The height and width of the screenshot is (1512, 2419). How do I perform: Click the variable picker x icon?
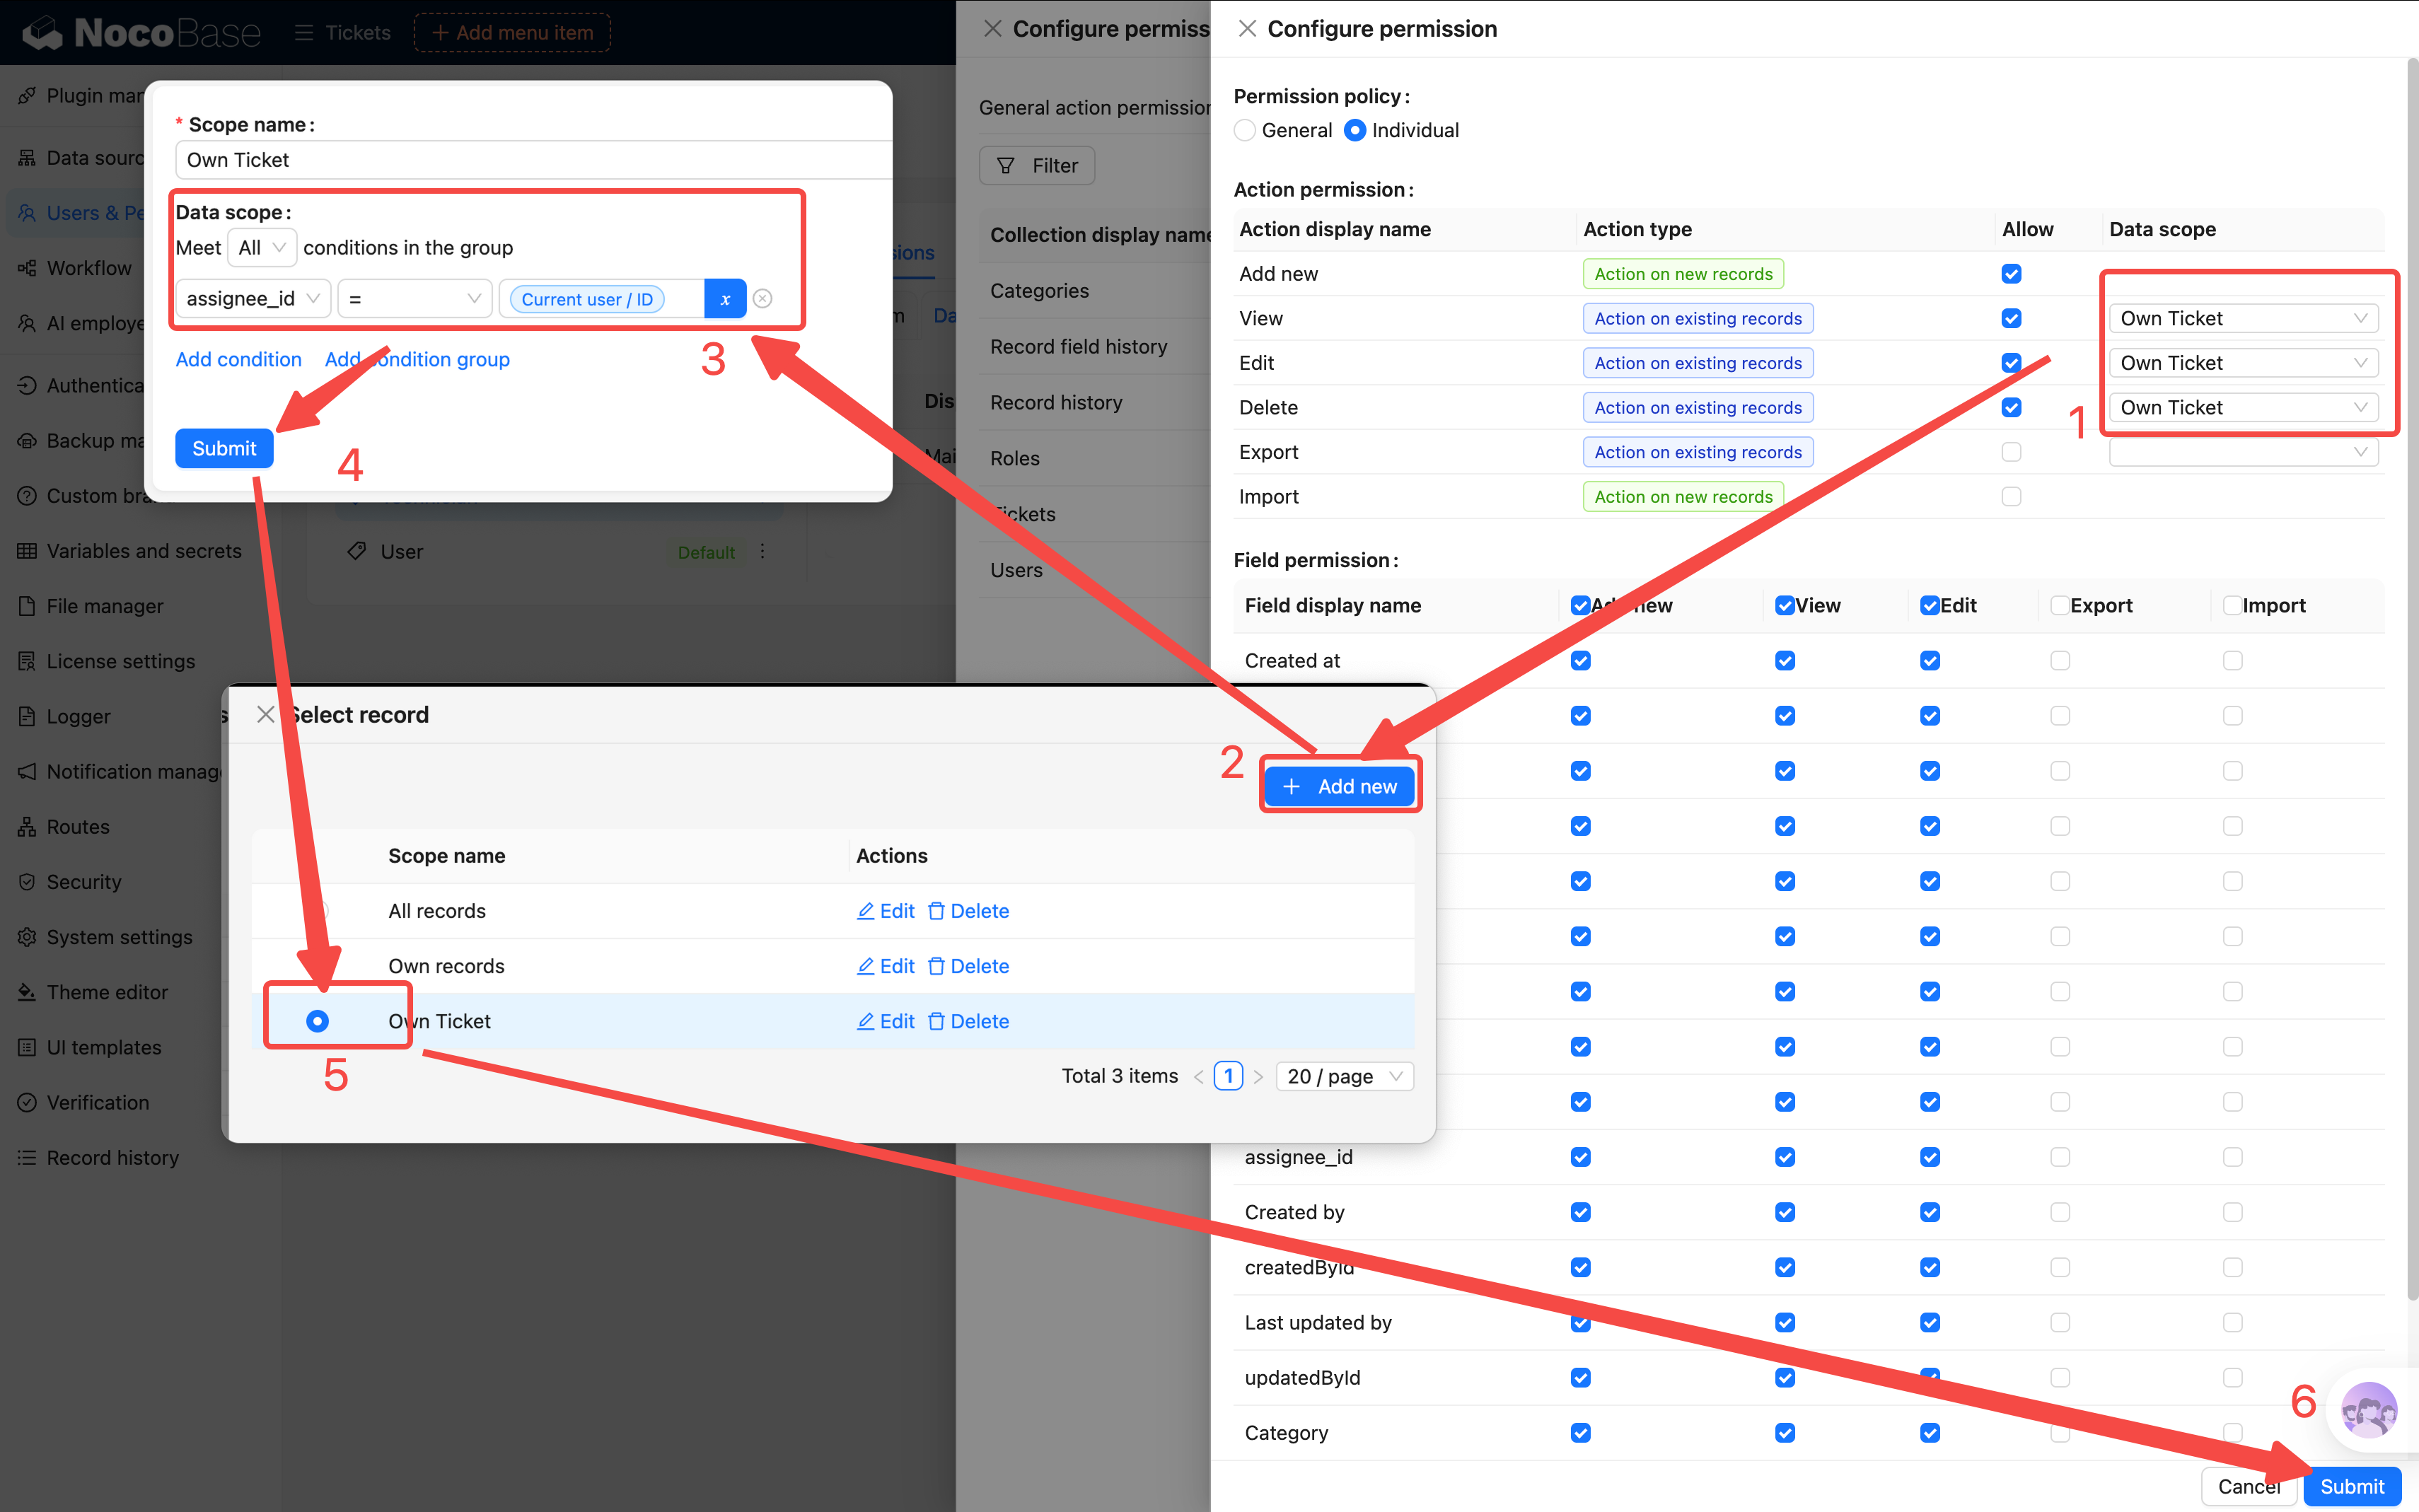pyautogui.click(x=725, y=299)
